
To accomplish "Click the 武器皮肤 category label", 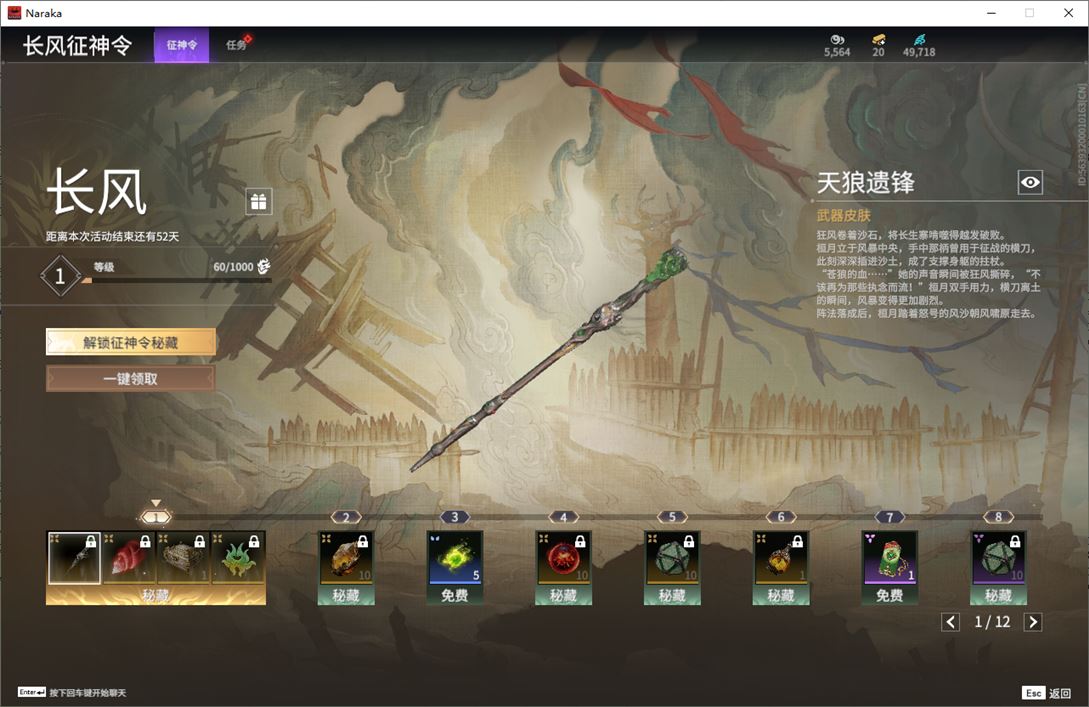I will pos(843,215).
